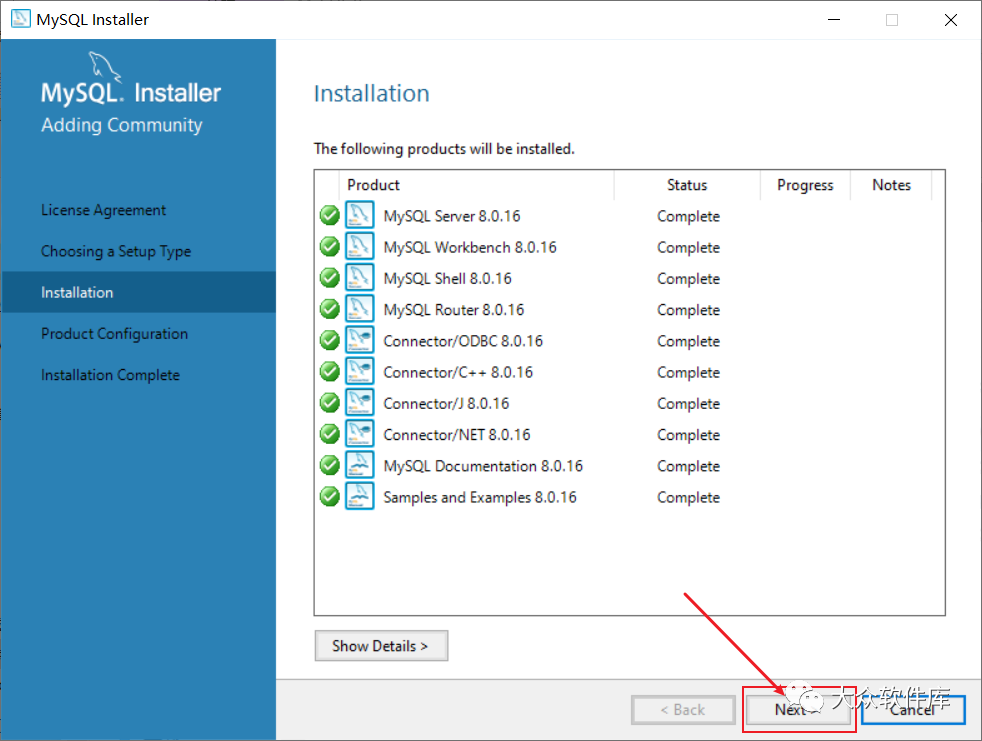This screenshot has height=741, width=982.
Task: Click Complete status of Connector/ODBC row
Action: pos(688,342)
